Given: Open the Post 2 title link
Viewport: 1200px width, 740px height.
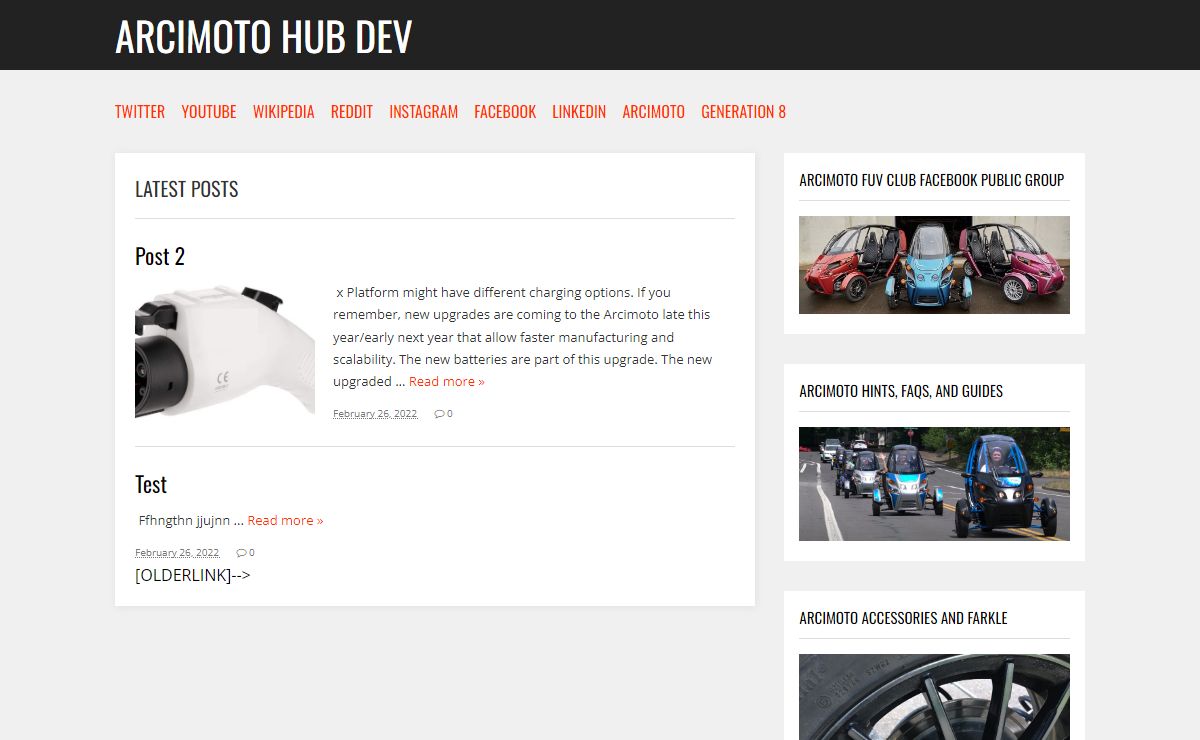Looking at the screenshot, I should [x=160, y=257].
